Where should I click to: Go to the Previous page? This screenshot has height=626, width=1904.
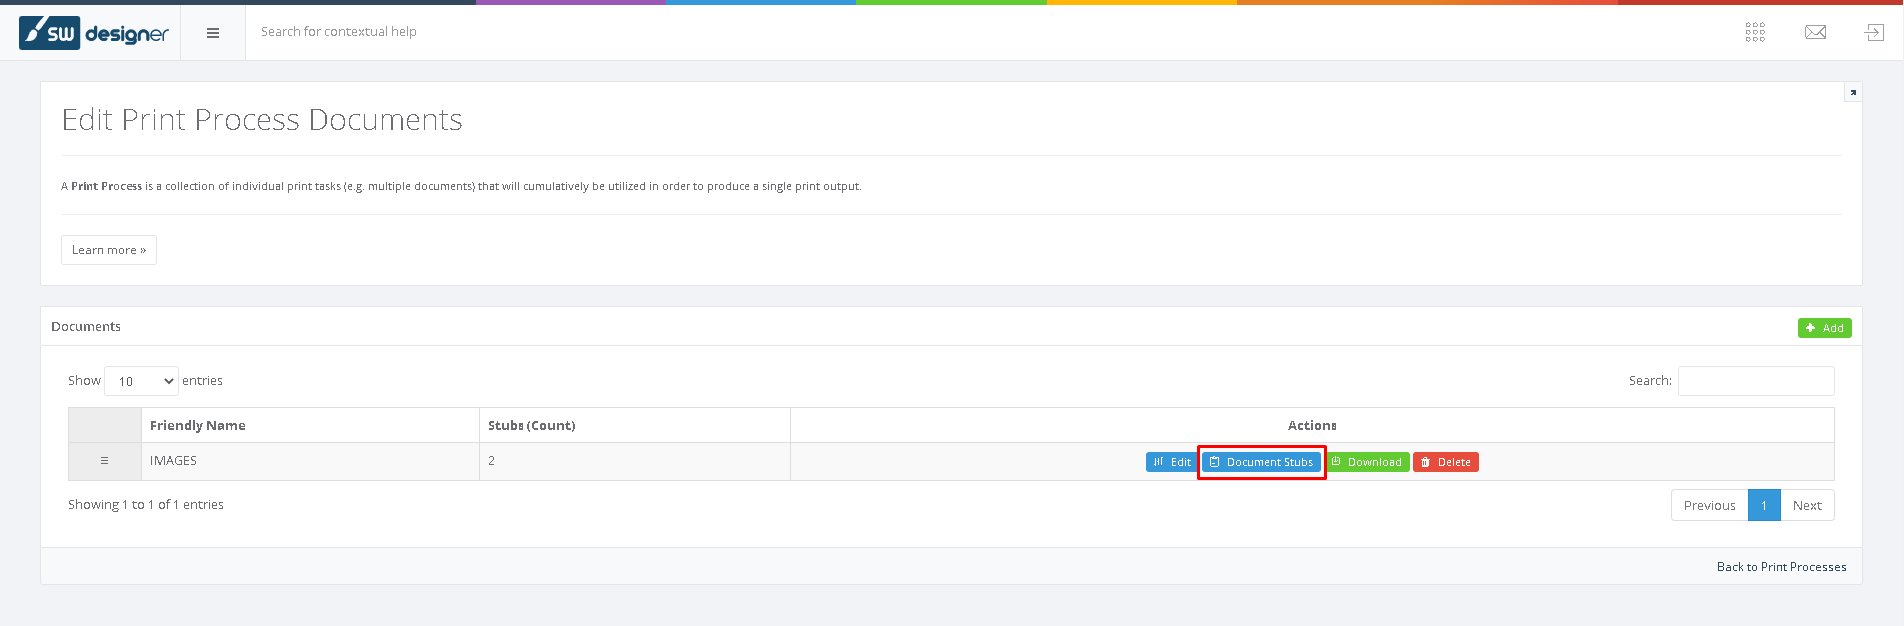coord(1709,505)
